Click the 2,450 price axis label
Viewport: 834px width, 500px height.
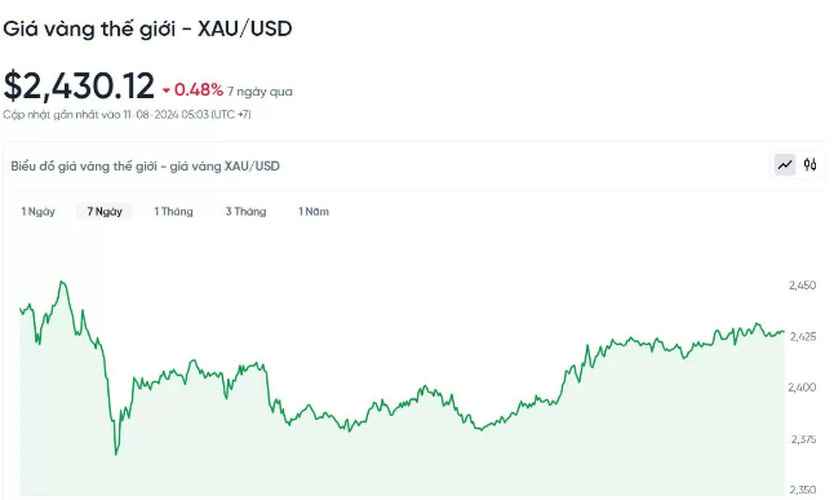[802, 286]
